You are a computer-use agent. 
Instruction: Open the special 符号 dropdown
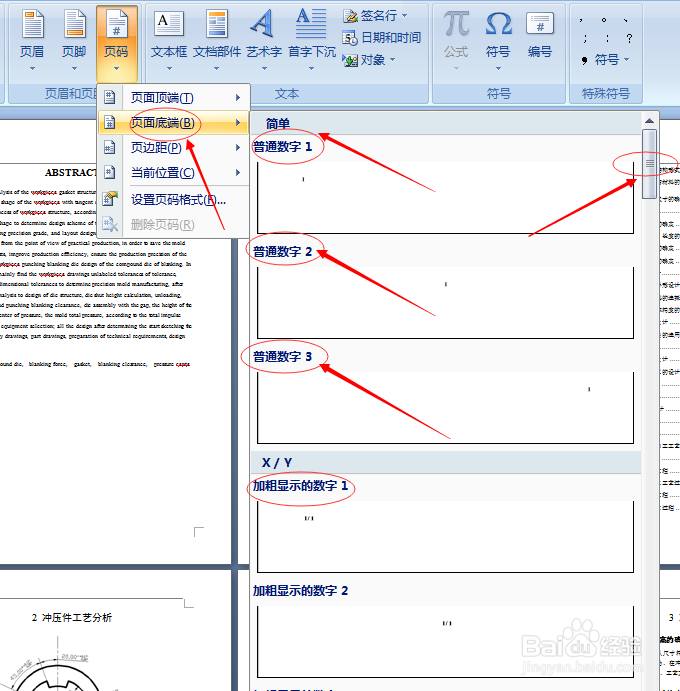tap(626, 59)
